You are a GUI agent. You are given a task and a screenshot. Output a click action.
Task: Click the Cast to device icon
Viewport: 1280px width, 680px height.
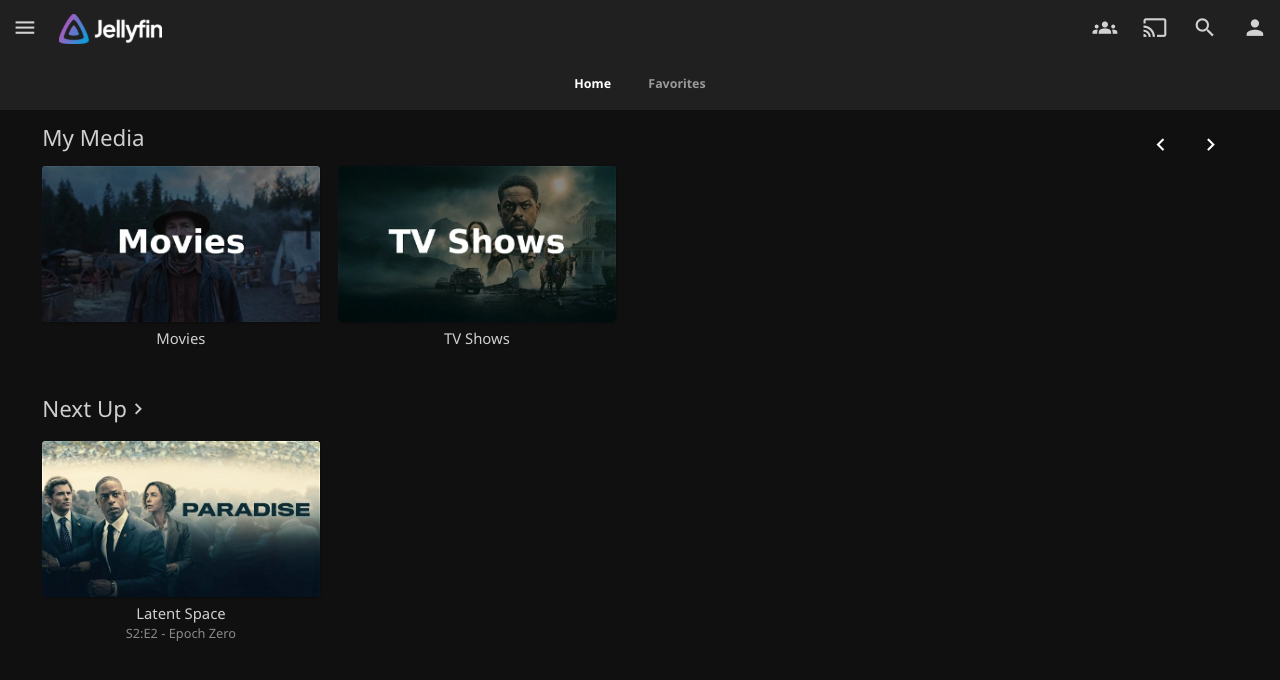[x=1154, y=27]
